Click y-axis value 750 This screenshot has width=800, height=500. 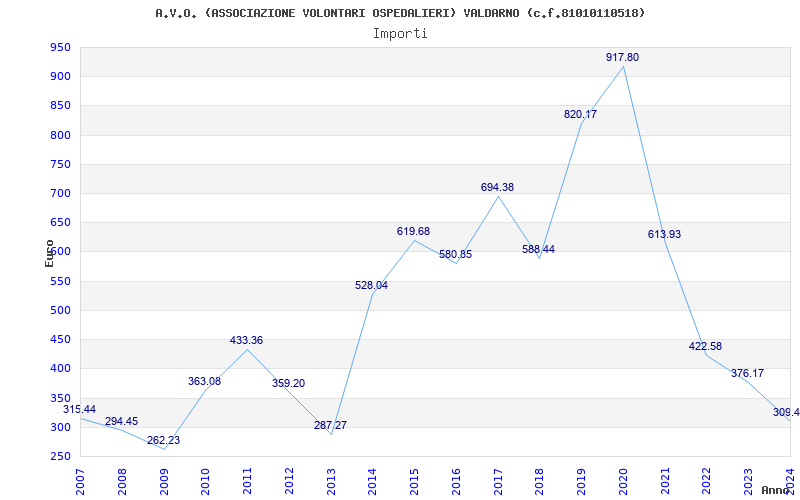coord(60,164)
